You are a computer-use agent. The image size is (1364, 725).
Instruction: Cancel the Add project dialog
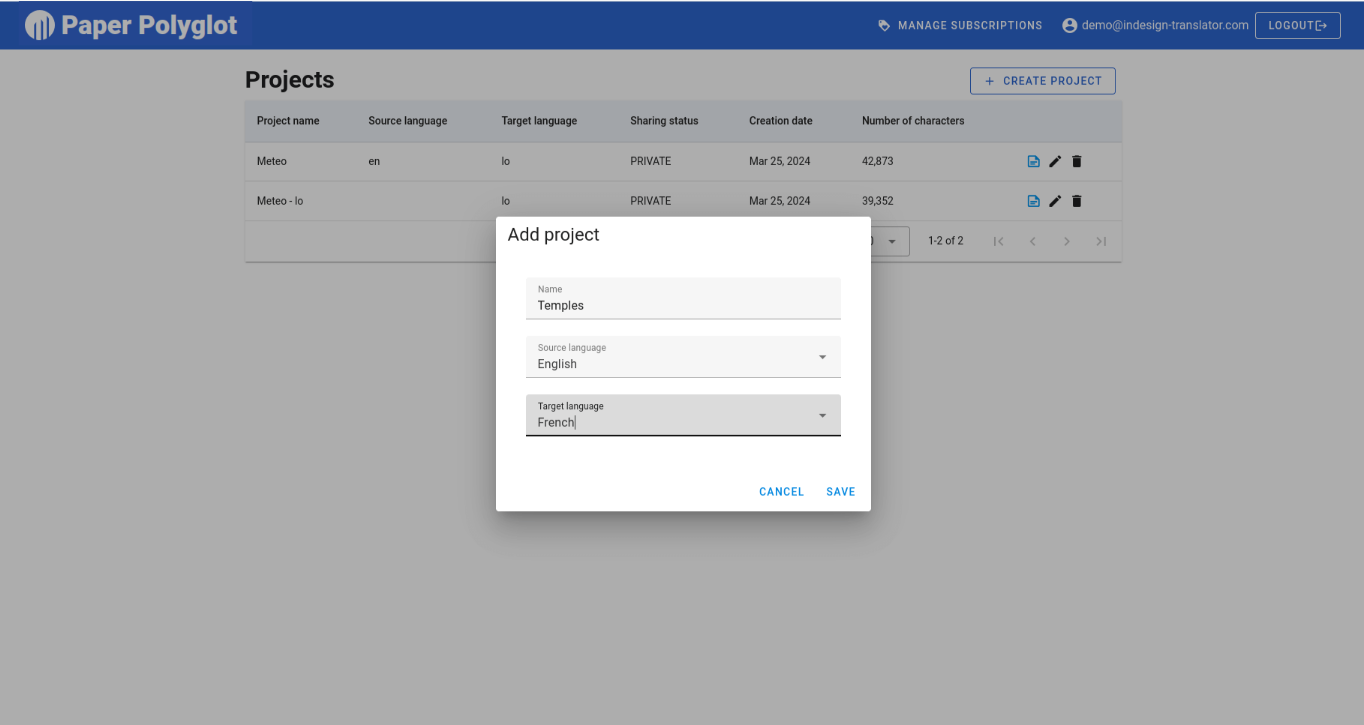pyautogui.click(x=781, y=491)
